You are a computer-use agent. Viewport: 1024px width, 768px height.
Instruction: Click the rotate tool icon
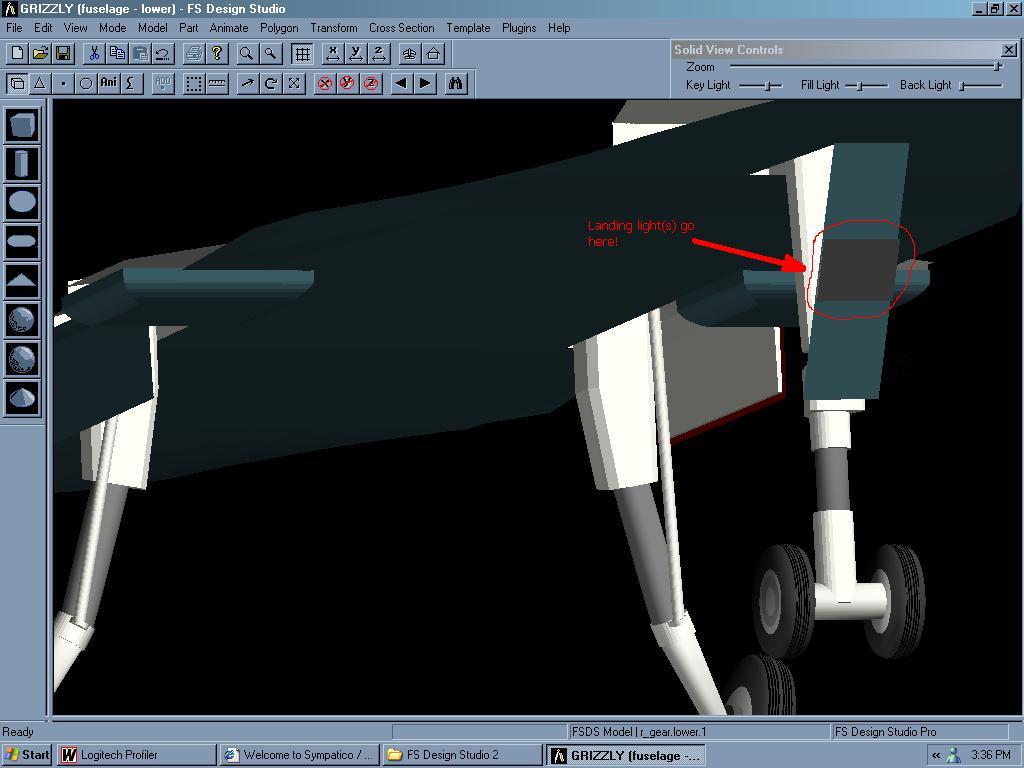(270, 83)
